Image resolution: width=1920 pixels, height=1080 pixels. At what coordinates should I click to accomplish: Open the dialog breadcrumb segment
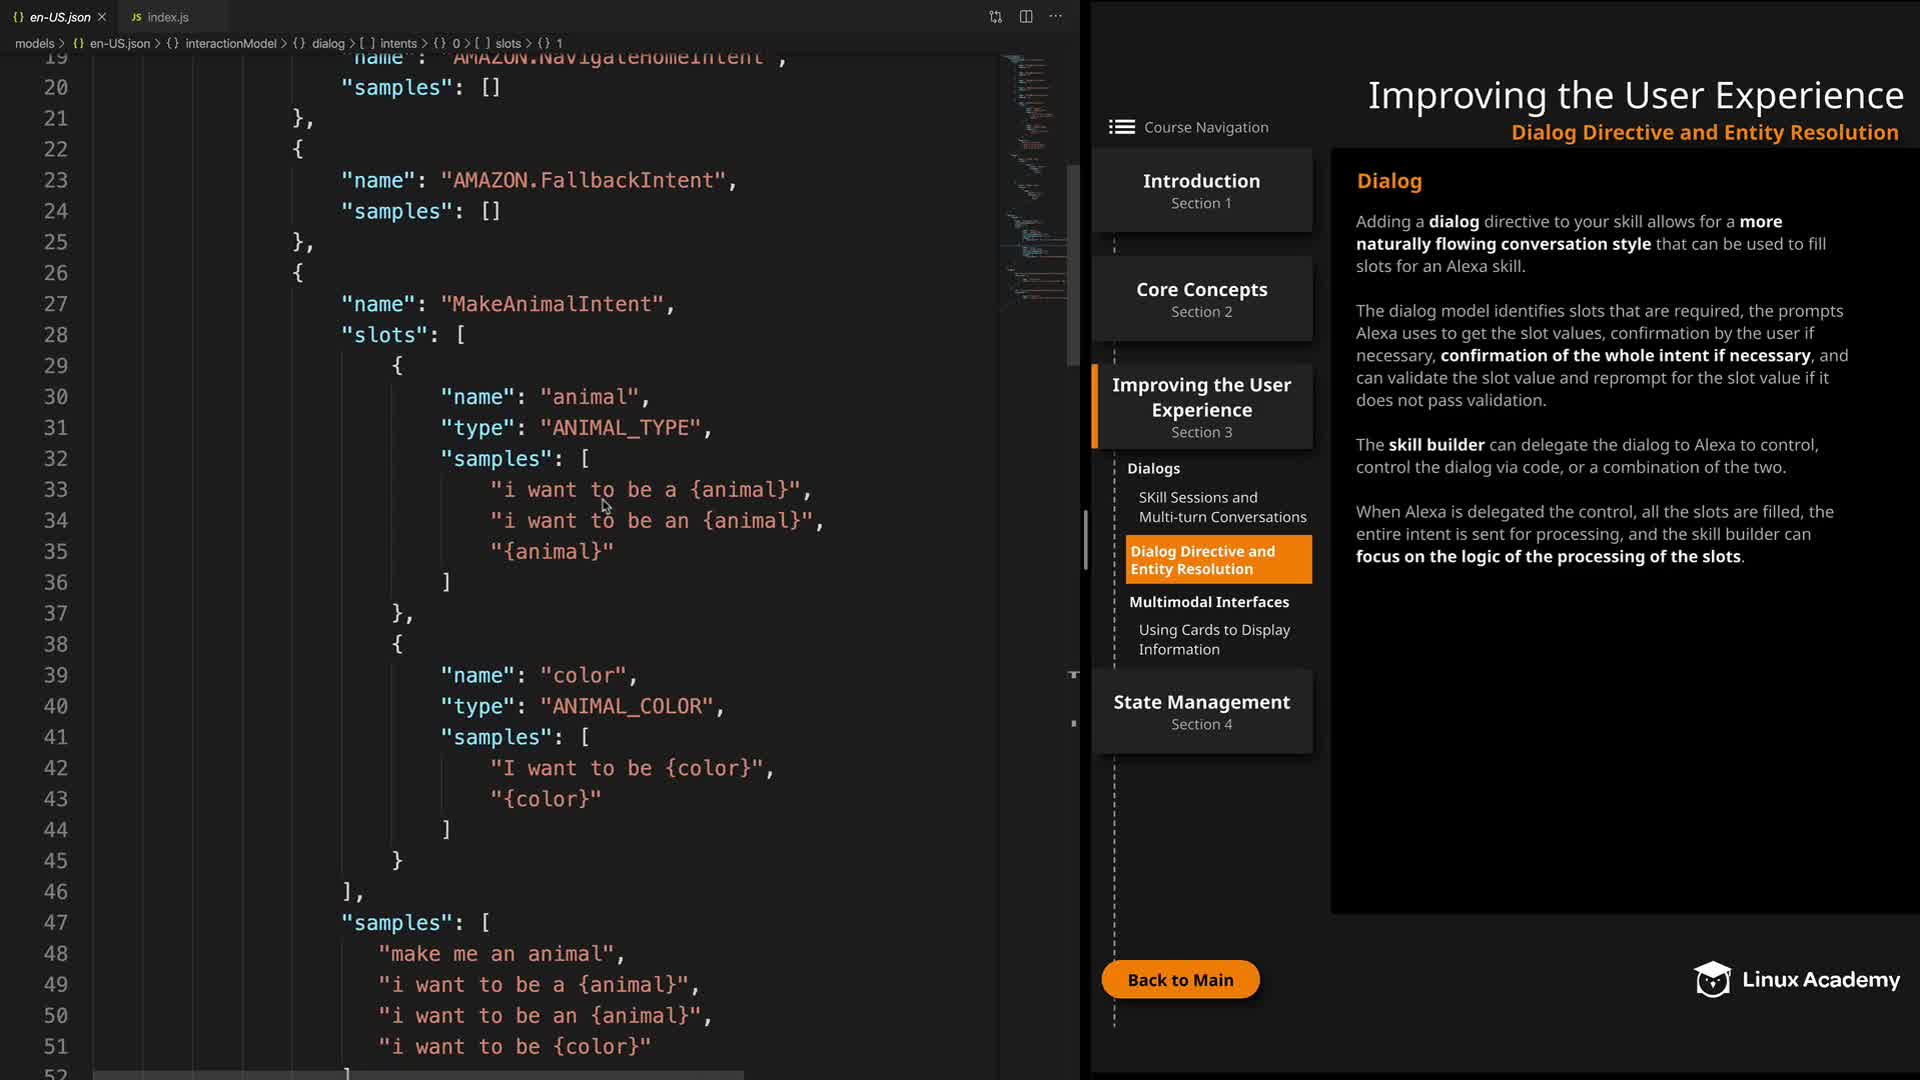pos(327,43)
